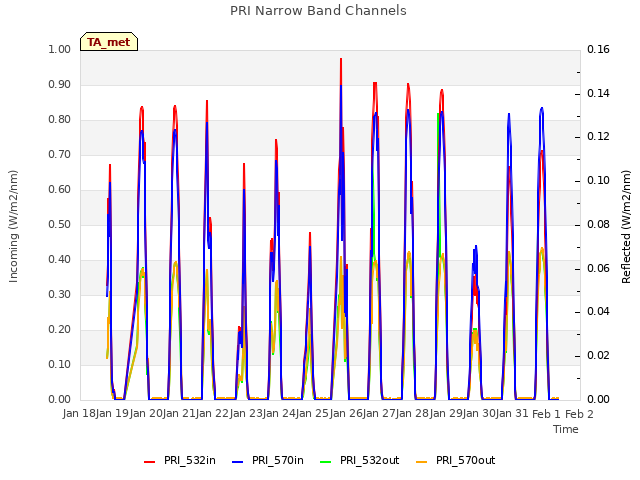The width and height of the screenshot is (640, 480).
Task: Click the 0.20 left axis value
Action: click(x=60, y=329)
